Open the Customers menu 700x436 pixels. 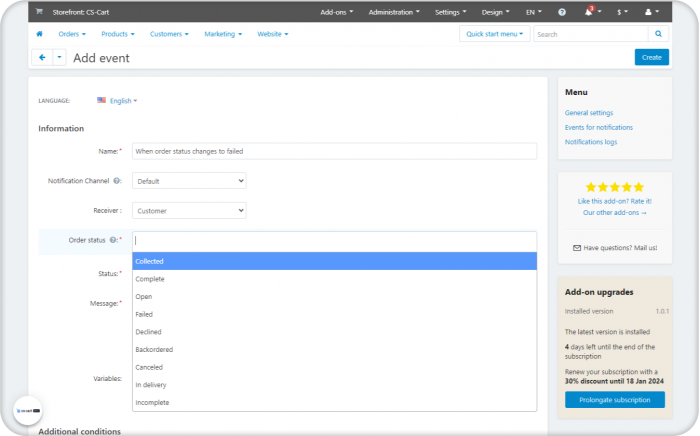pos(169,34)
